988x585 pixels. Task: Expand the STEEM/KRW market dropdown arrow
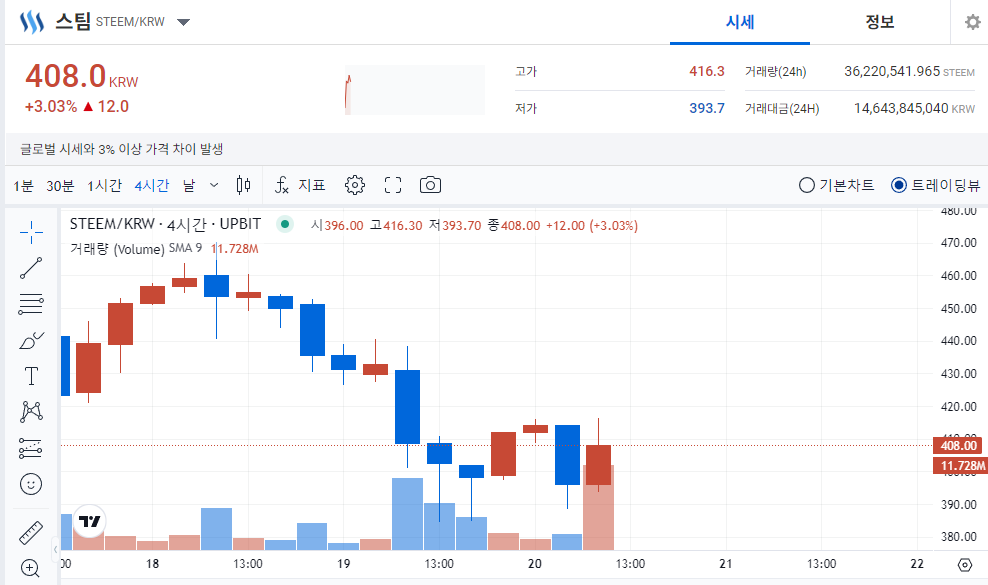coord(183,22)
